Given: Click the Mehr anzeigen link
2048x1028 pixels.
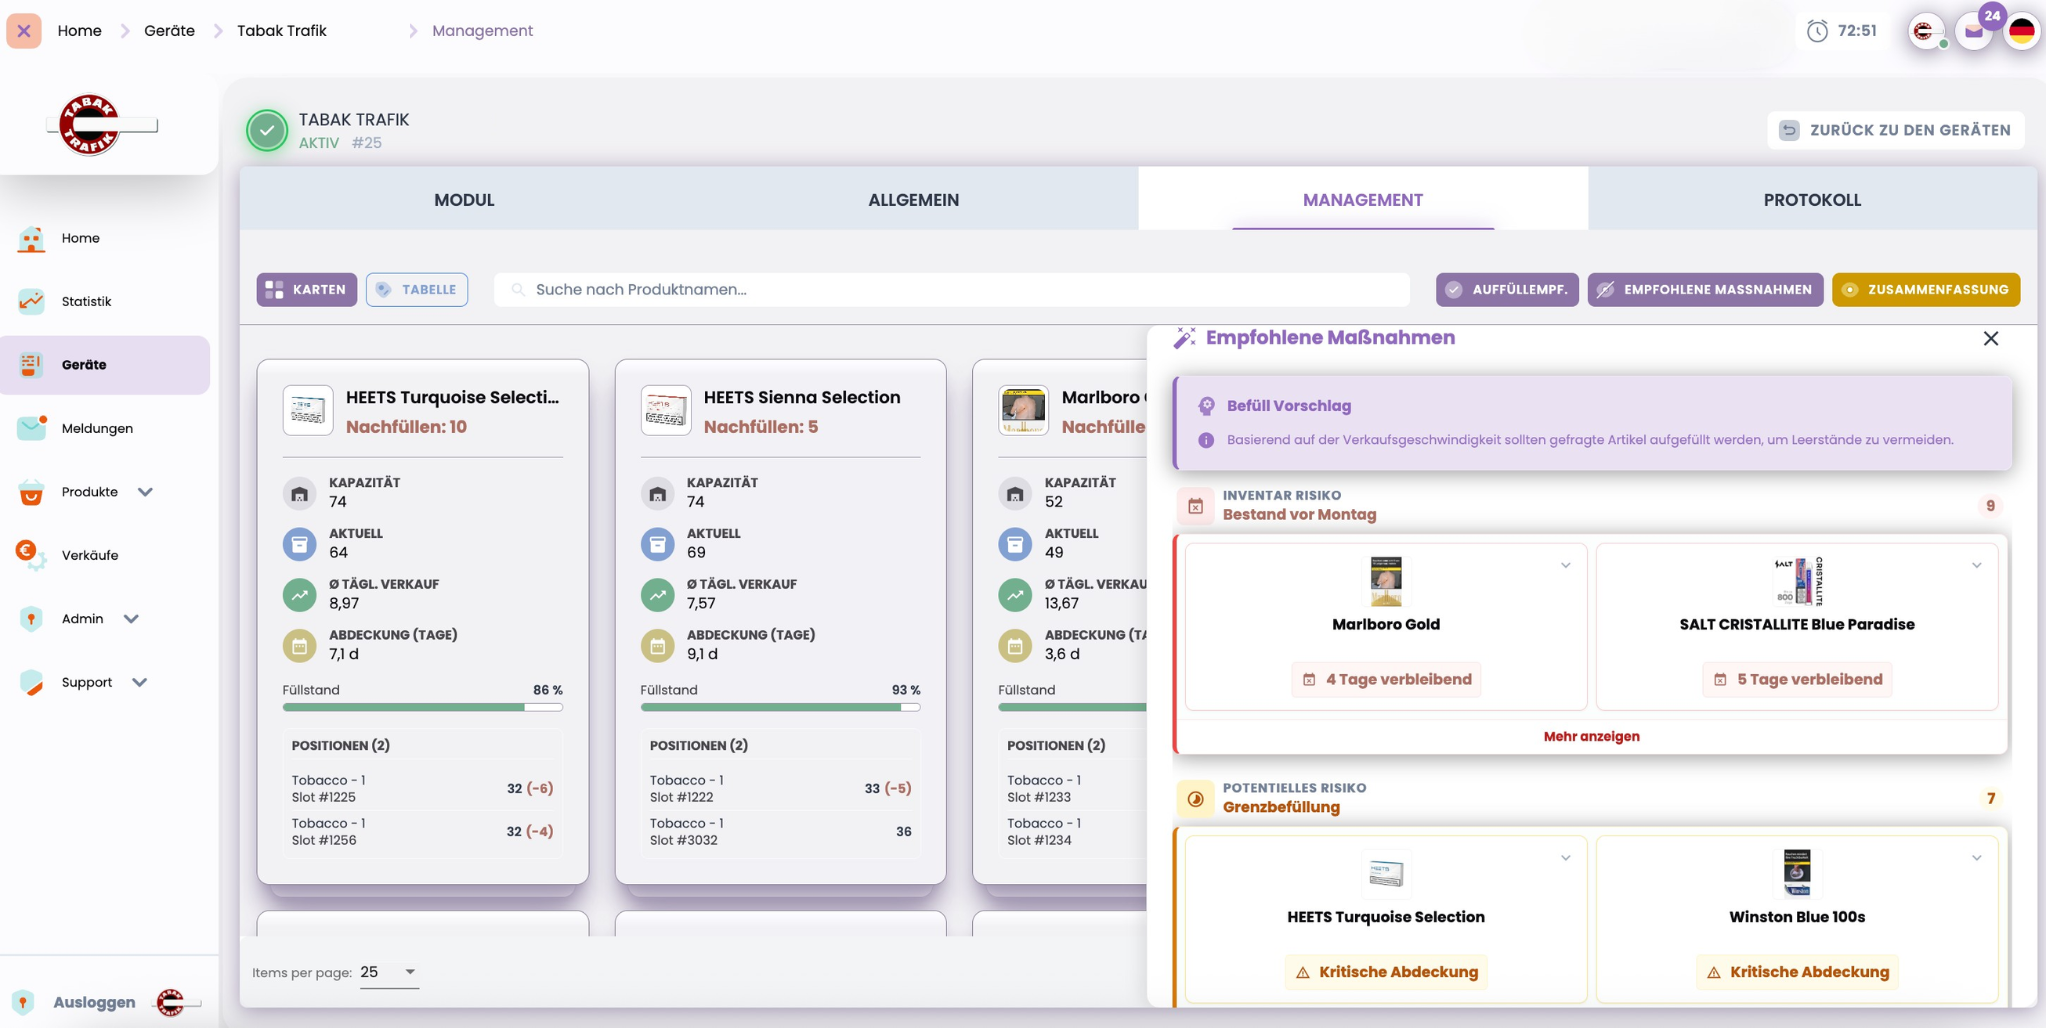Looking at the screenshot, I should 1591,737.
